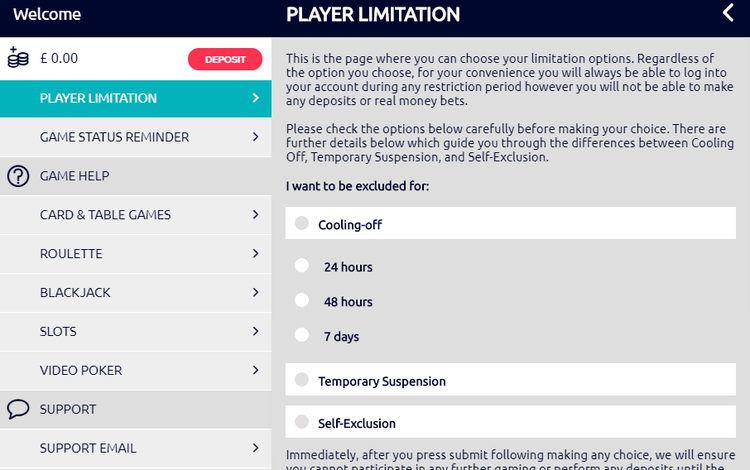750x470 pixels.
Task: Open the Slots help section
Action: pos(135,332)
